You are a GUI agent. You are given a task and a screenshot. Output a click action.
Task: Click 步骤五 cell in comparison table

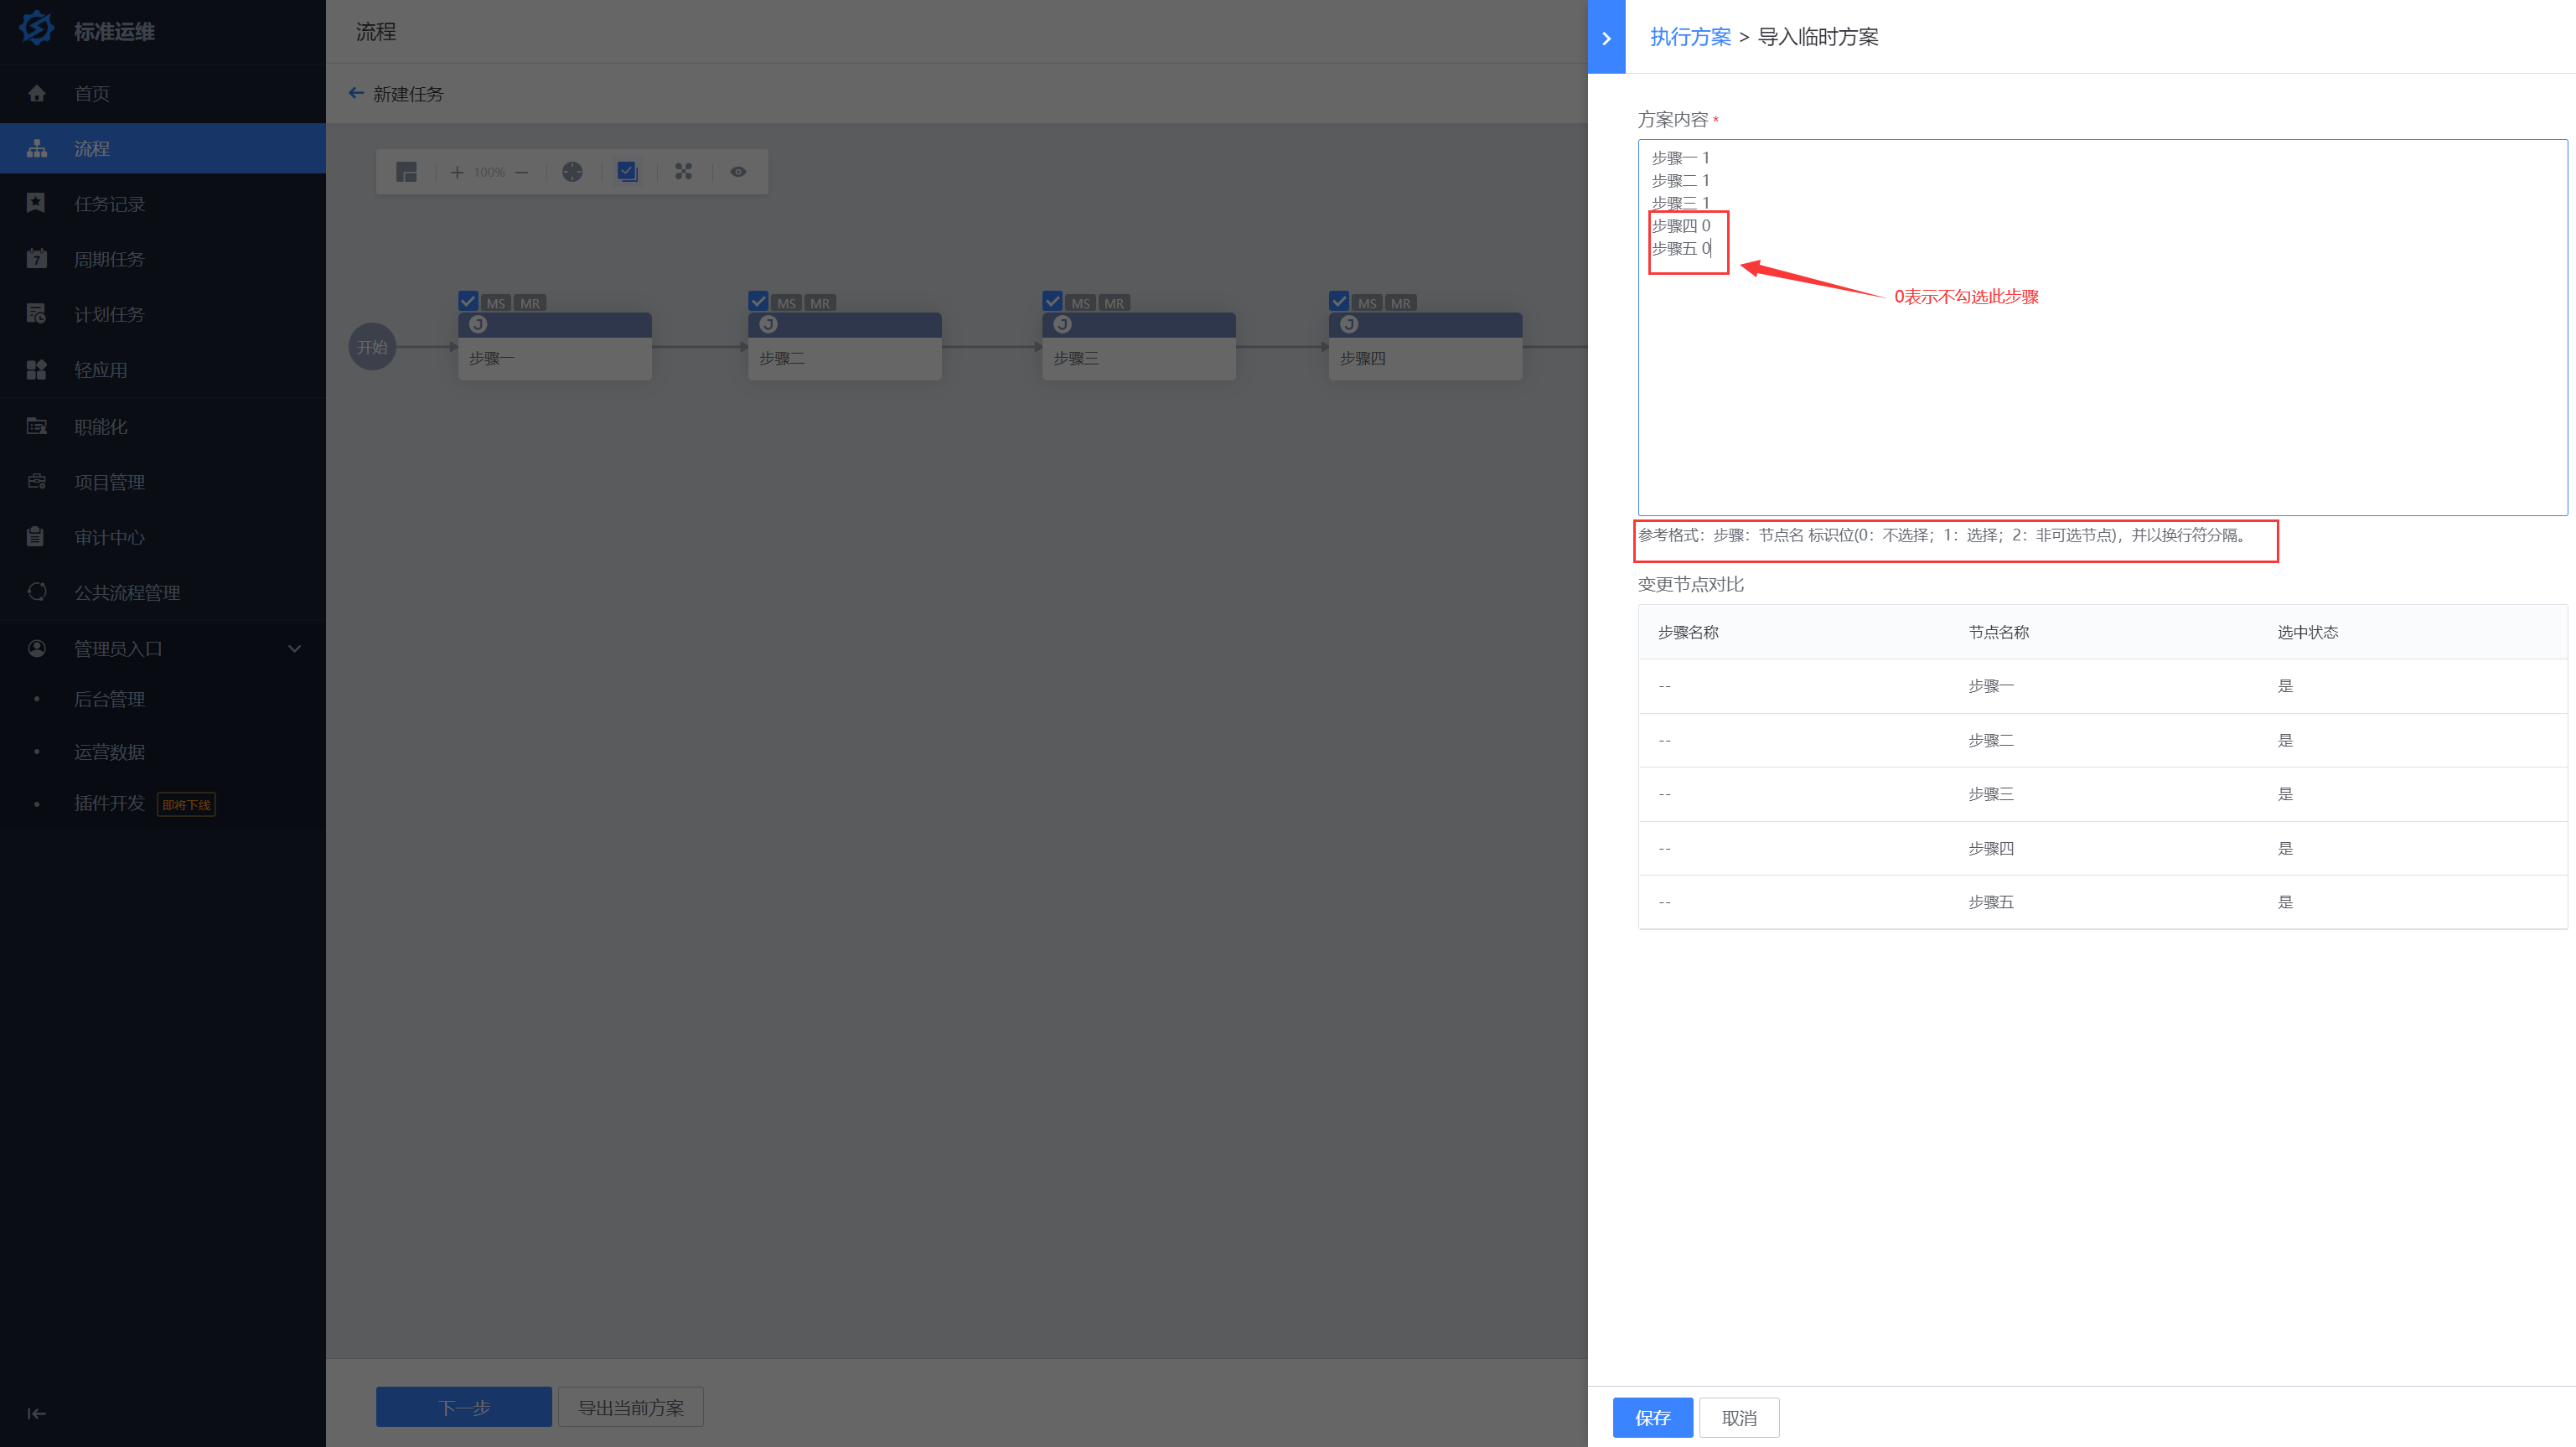click(x=1990, y=902)
